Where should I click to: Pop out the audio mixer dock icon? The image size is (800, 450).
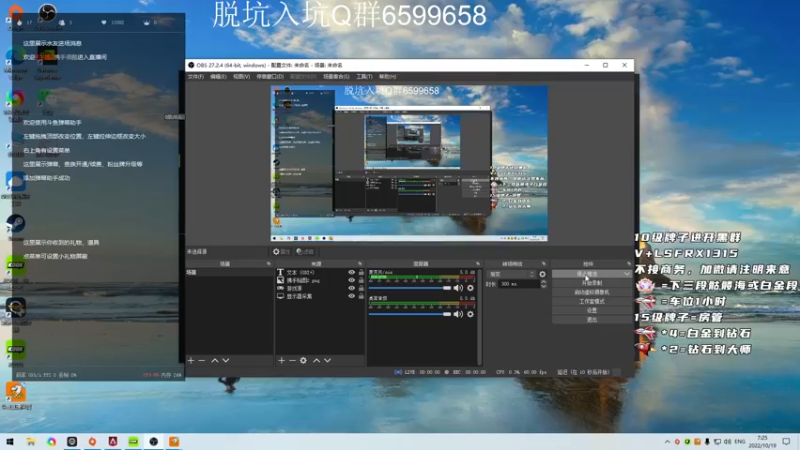pyautogui.click(x=478, y=264)
